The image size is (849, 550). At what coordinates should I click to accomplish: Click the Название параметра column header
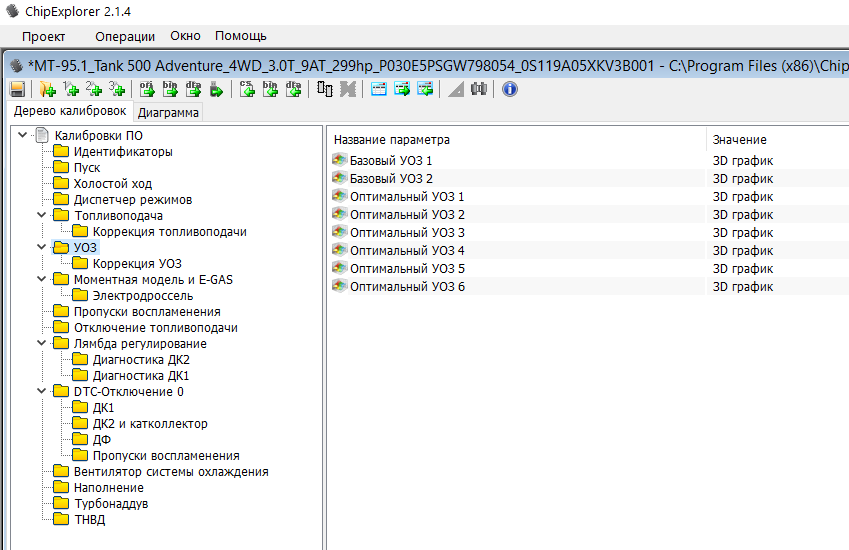[x=392, y=139]
